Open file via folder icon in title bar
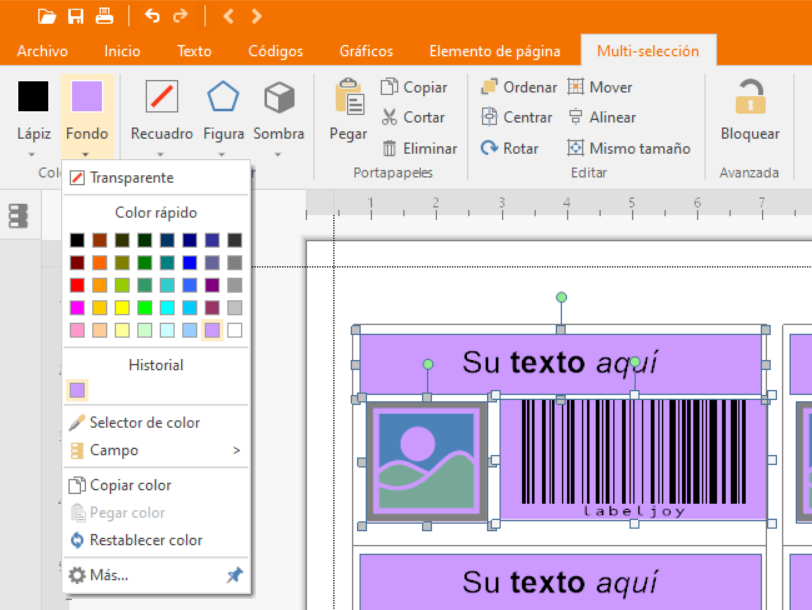812x610 pixels. [x=47, y=17]
